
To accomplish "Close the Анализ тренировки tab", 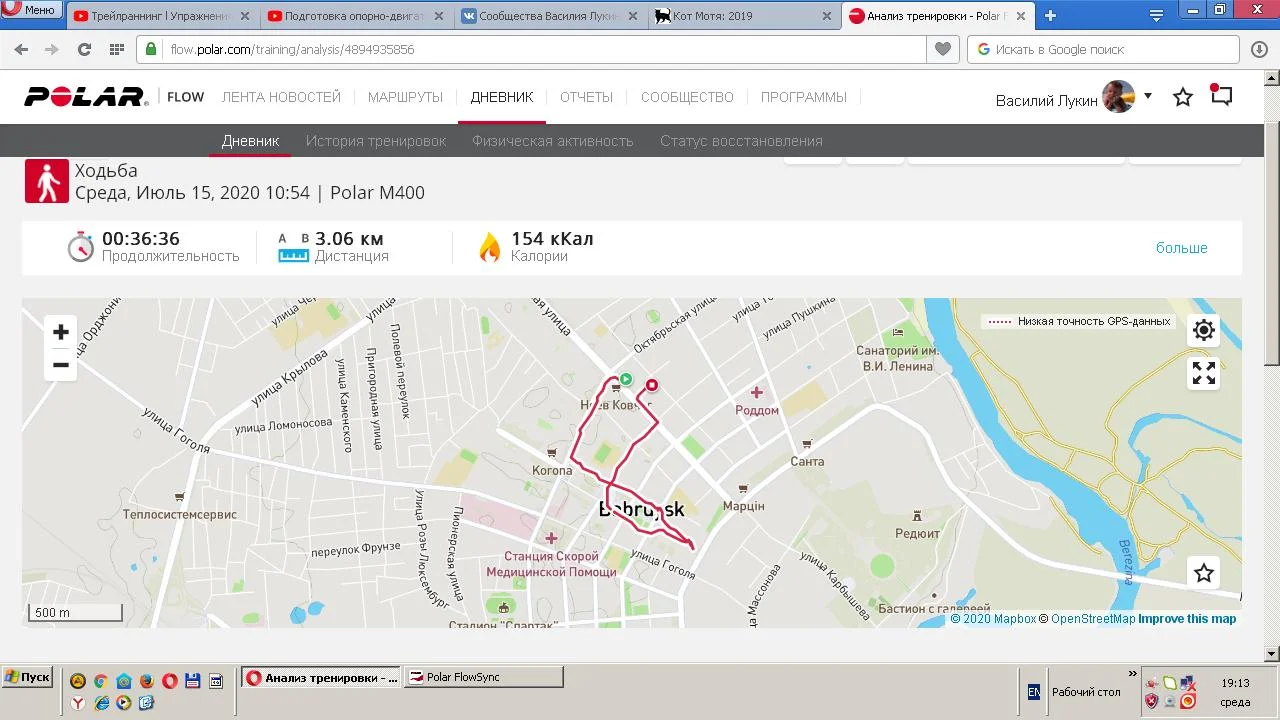I will (1021, 16).
